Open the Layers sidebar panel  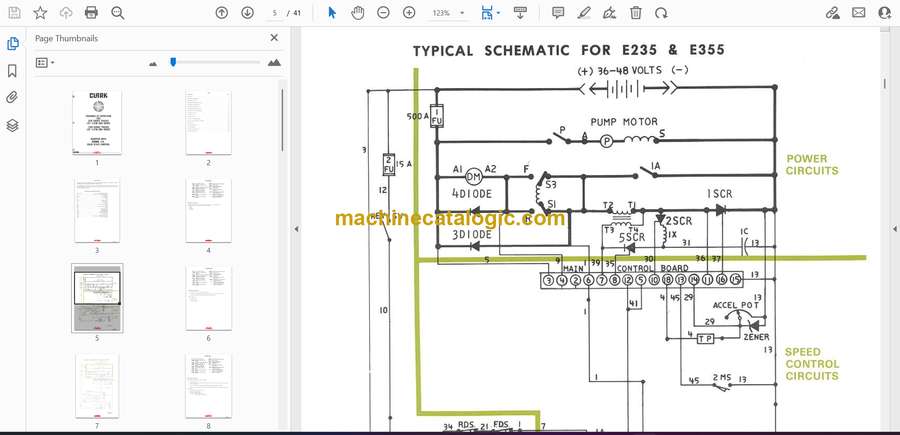[x=13, y=125]
